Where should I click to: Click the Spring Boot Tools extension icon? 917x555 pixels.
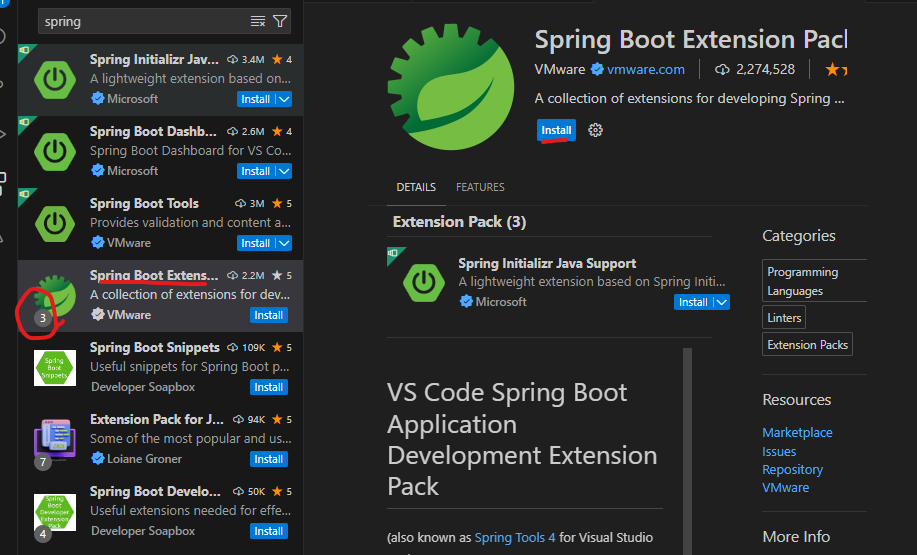pyautogui.click(x=55, y=223)
